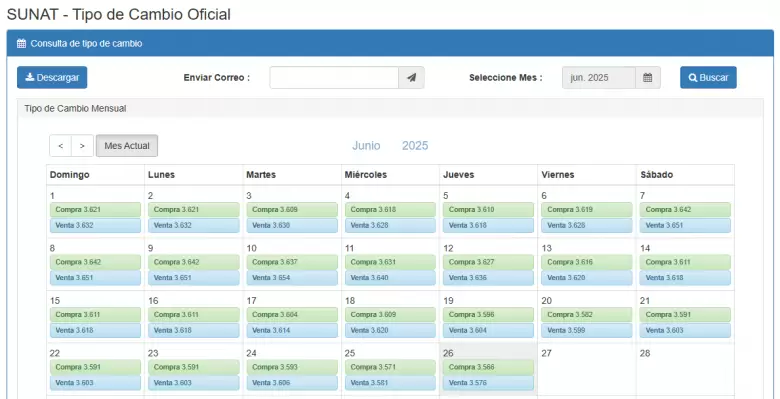Screen dimensions: 780x399
Task: Go to next month with > button
Action: pos(83,146)
